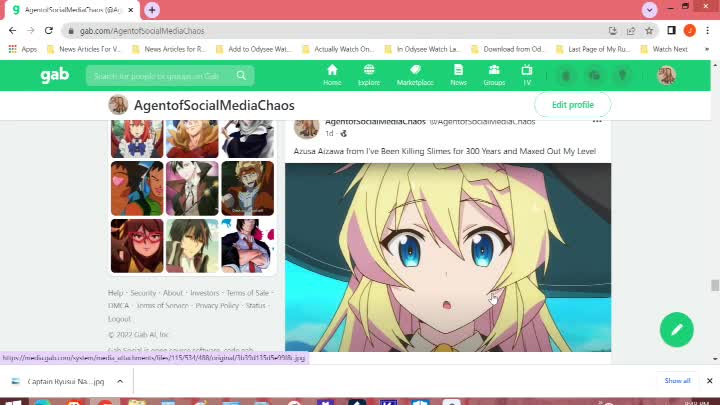Open the red glasses girl media thumbnail

point(137,246)
